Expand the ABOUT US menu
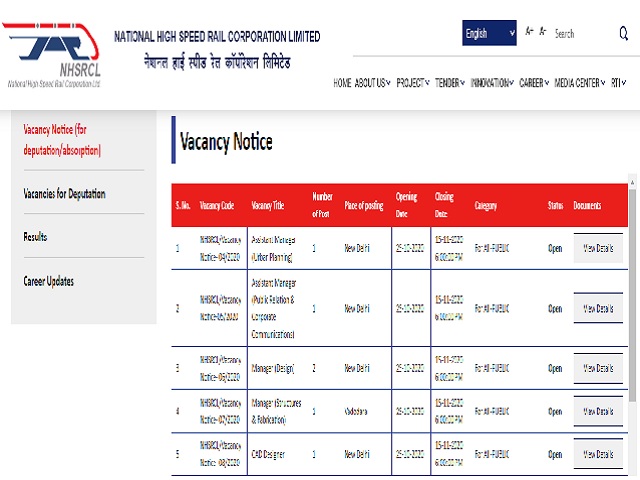 (x=373, y=83)
